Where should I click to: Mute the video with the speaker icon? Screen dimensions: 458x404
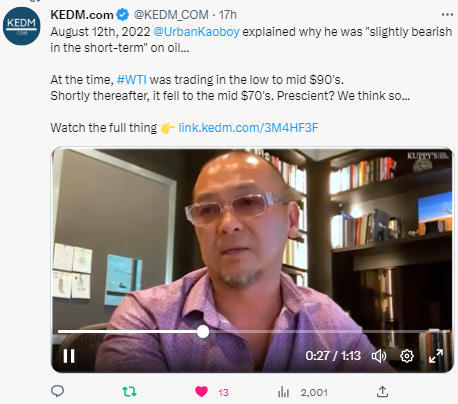pyautogui.click(x=379, y=356)
